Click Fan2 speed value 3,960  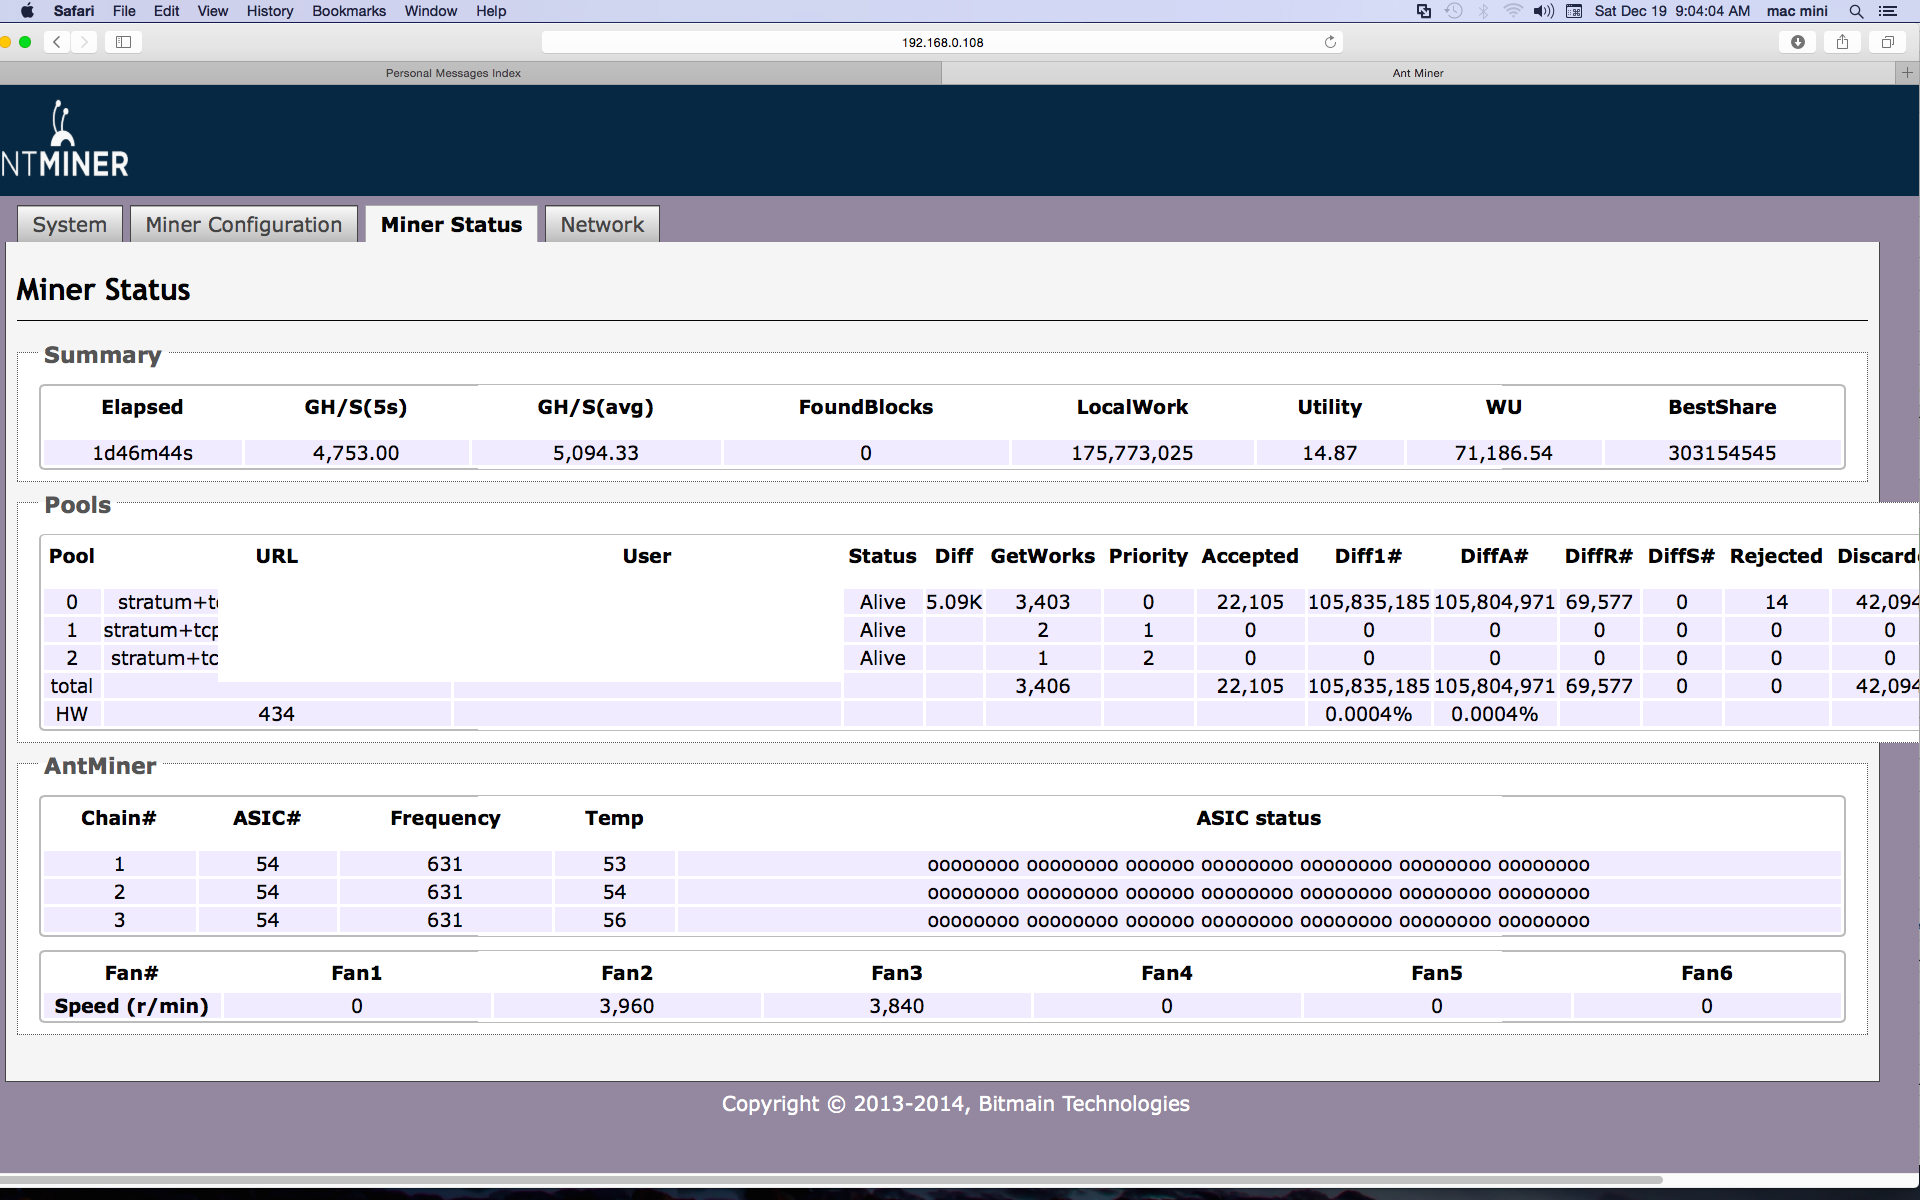[627, 1006]
